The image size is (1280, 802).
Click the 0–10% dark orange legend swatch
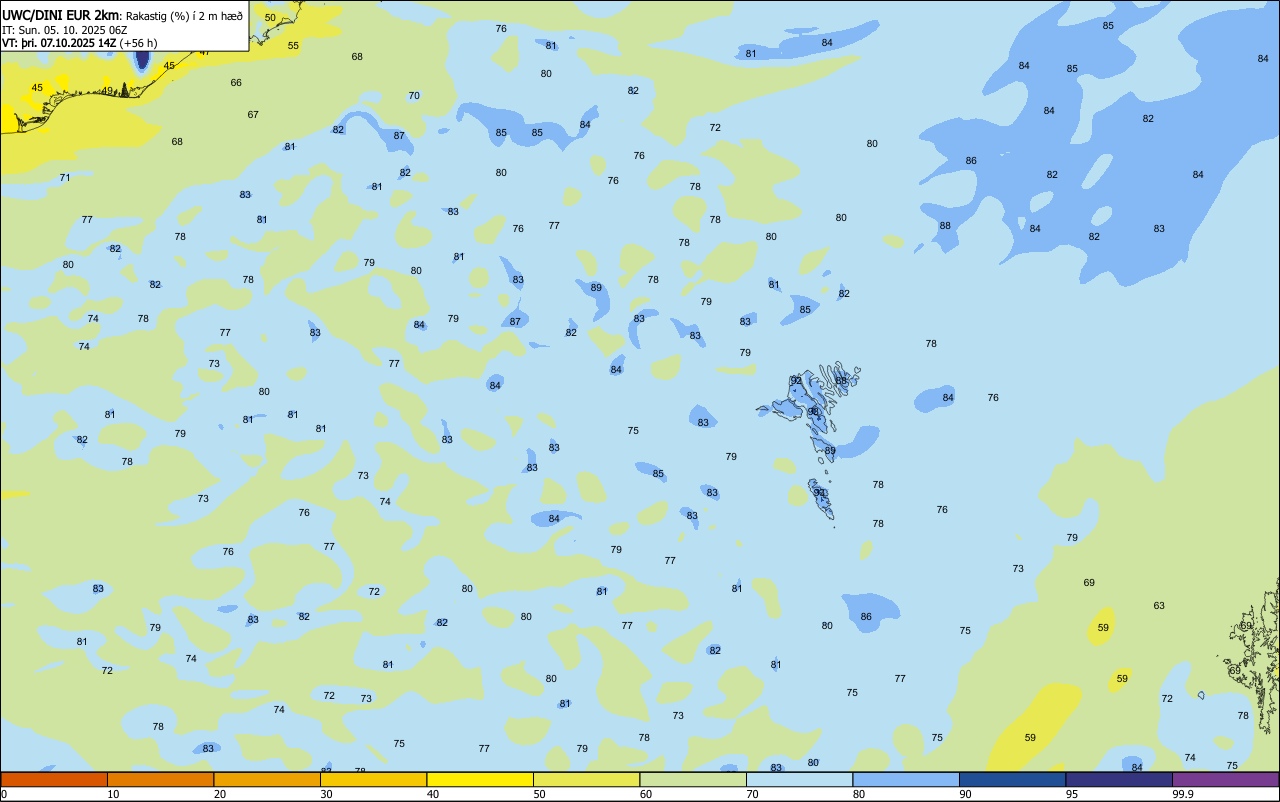pos(54,779)
